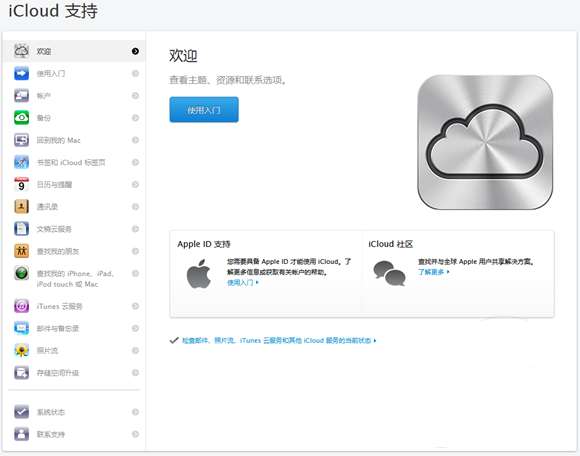The height and width of the screenshot is (456, 580).
Task: Click the large silver iCloud logo image
Action: click(485, 142)
